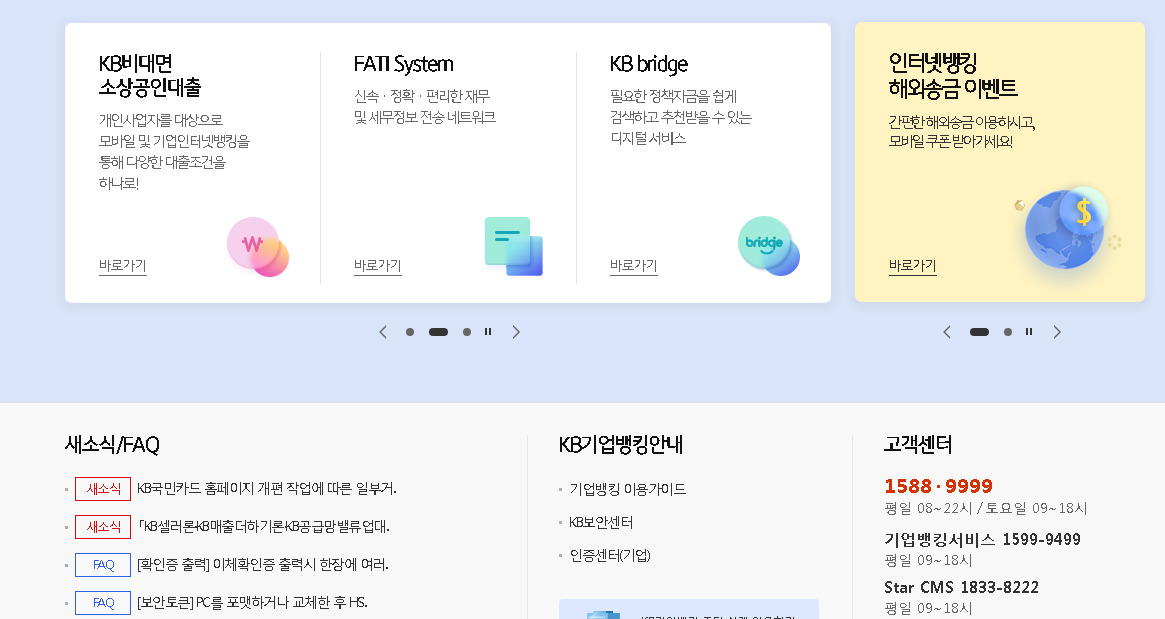Select first dot of main carousel
This screenshot has height=619, width=1165.
[410, 332]
